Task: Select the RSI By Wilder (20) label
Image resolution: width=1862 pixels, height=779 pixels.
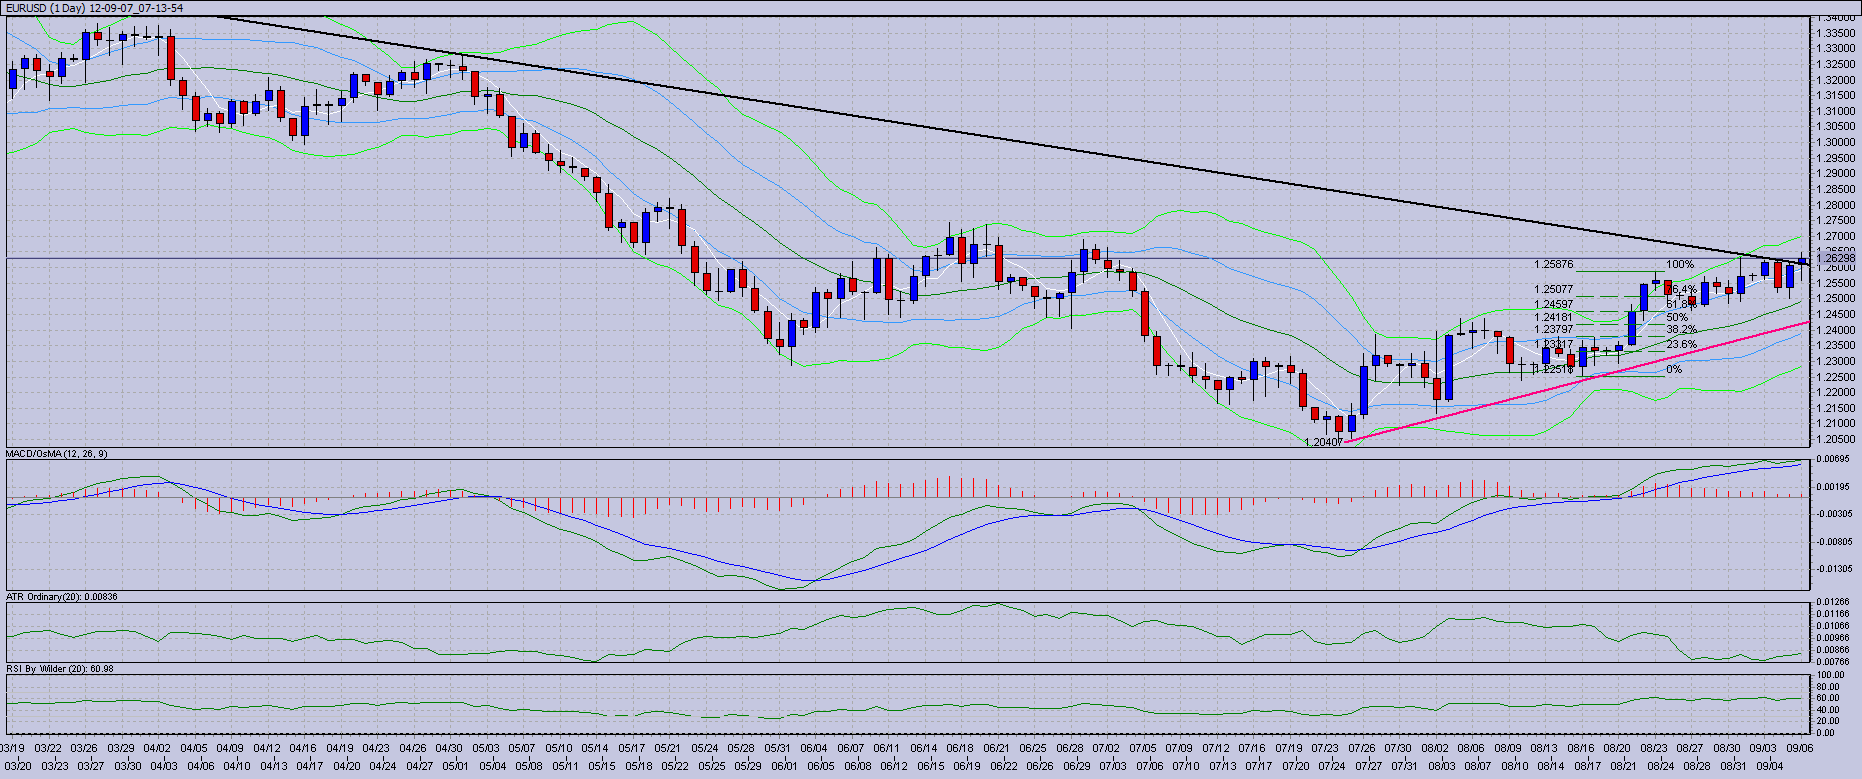Action: [x=60, y=669]
